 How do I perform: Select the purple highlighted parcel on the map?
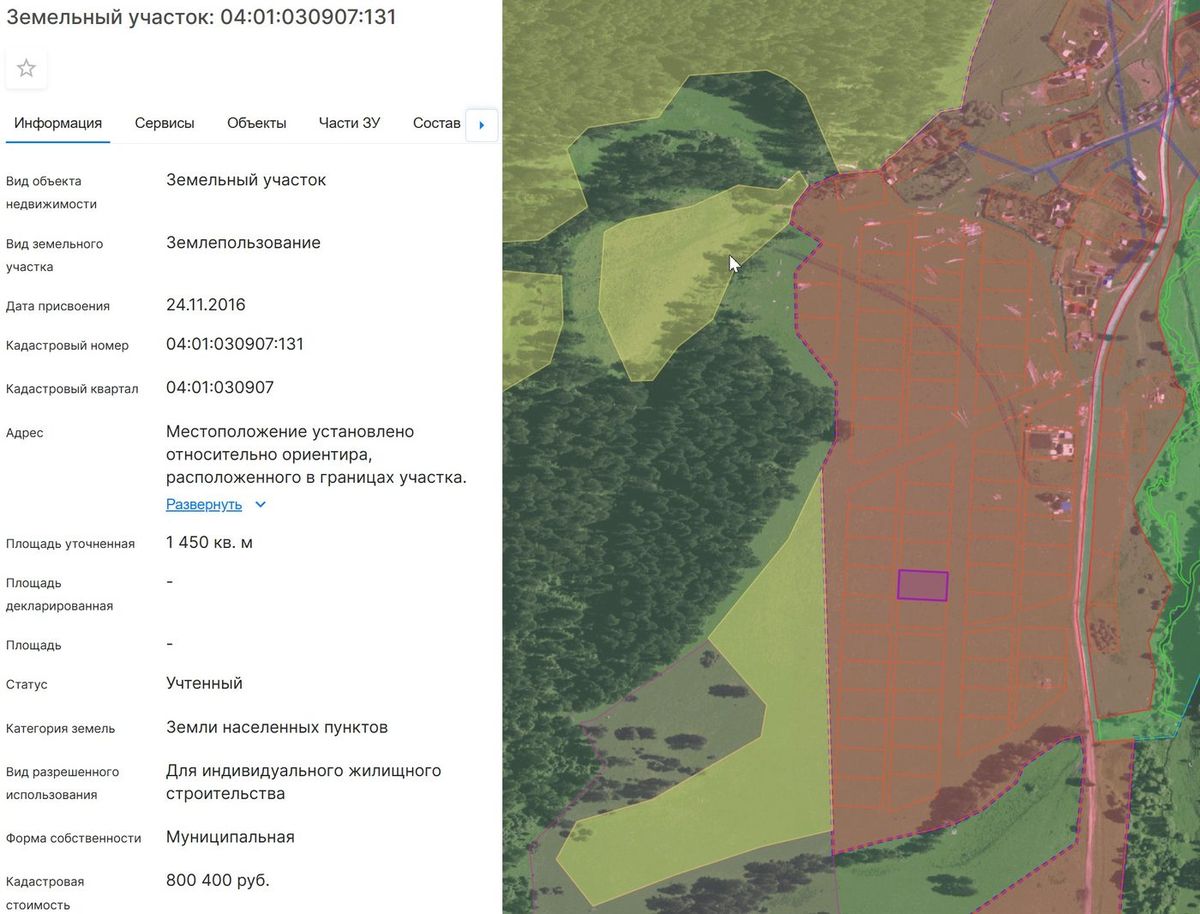[x=922, y=585]
